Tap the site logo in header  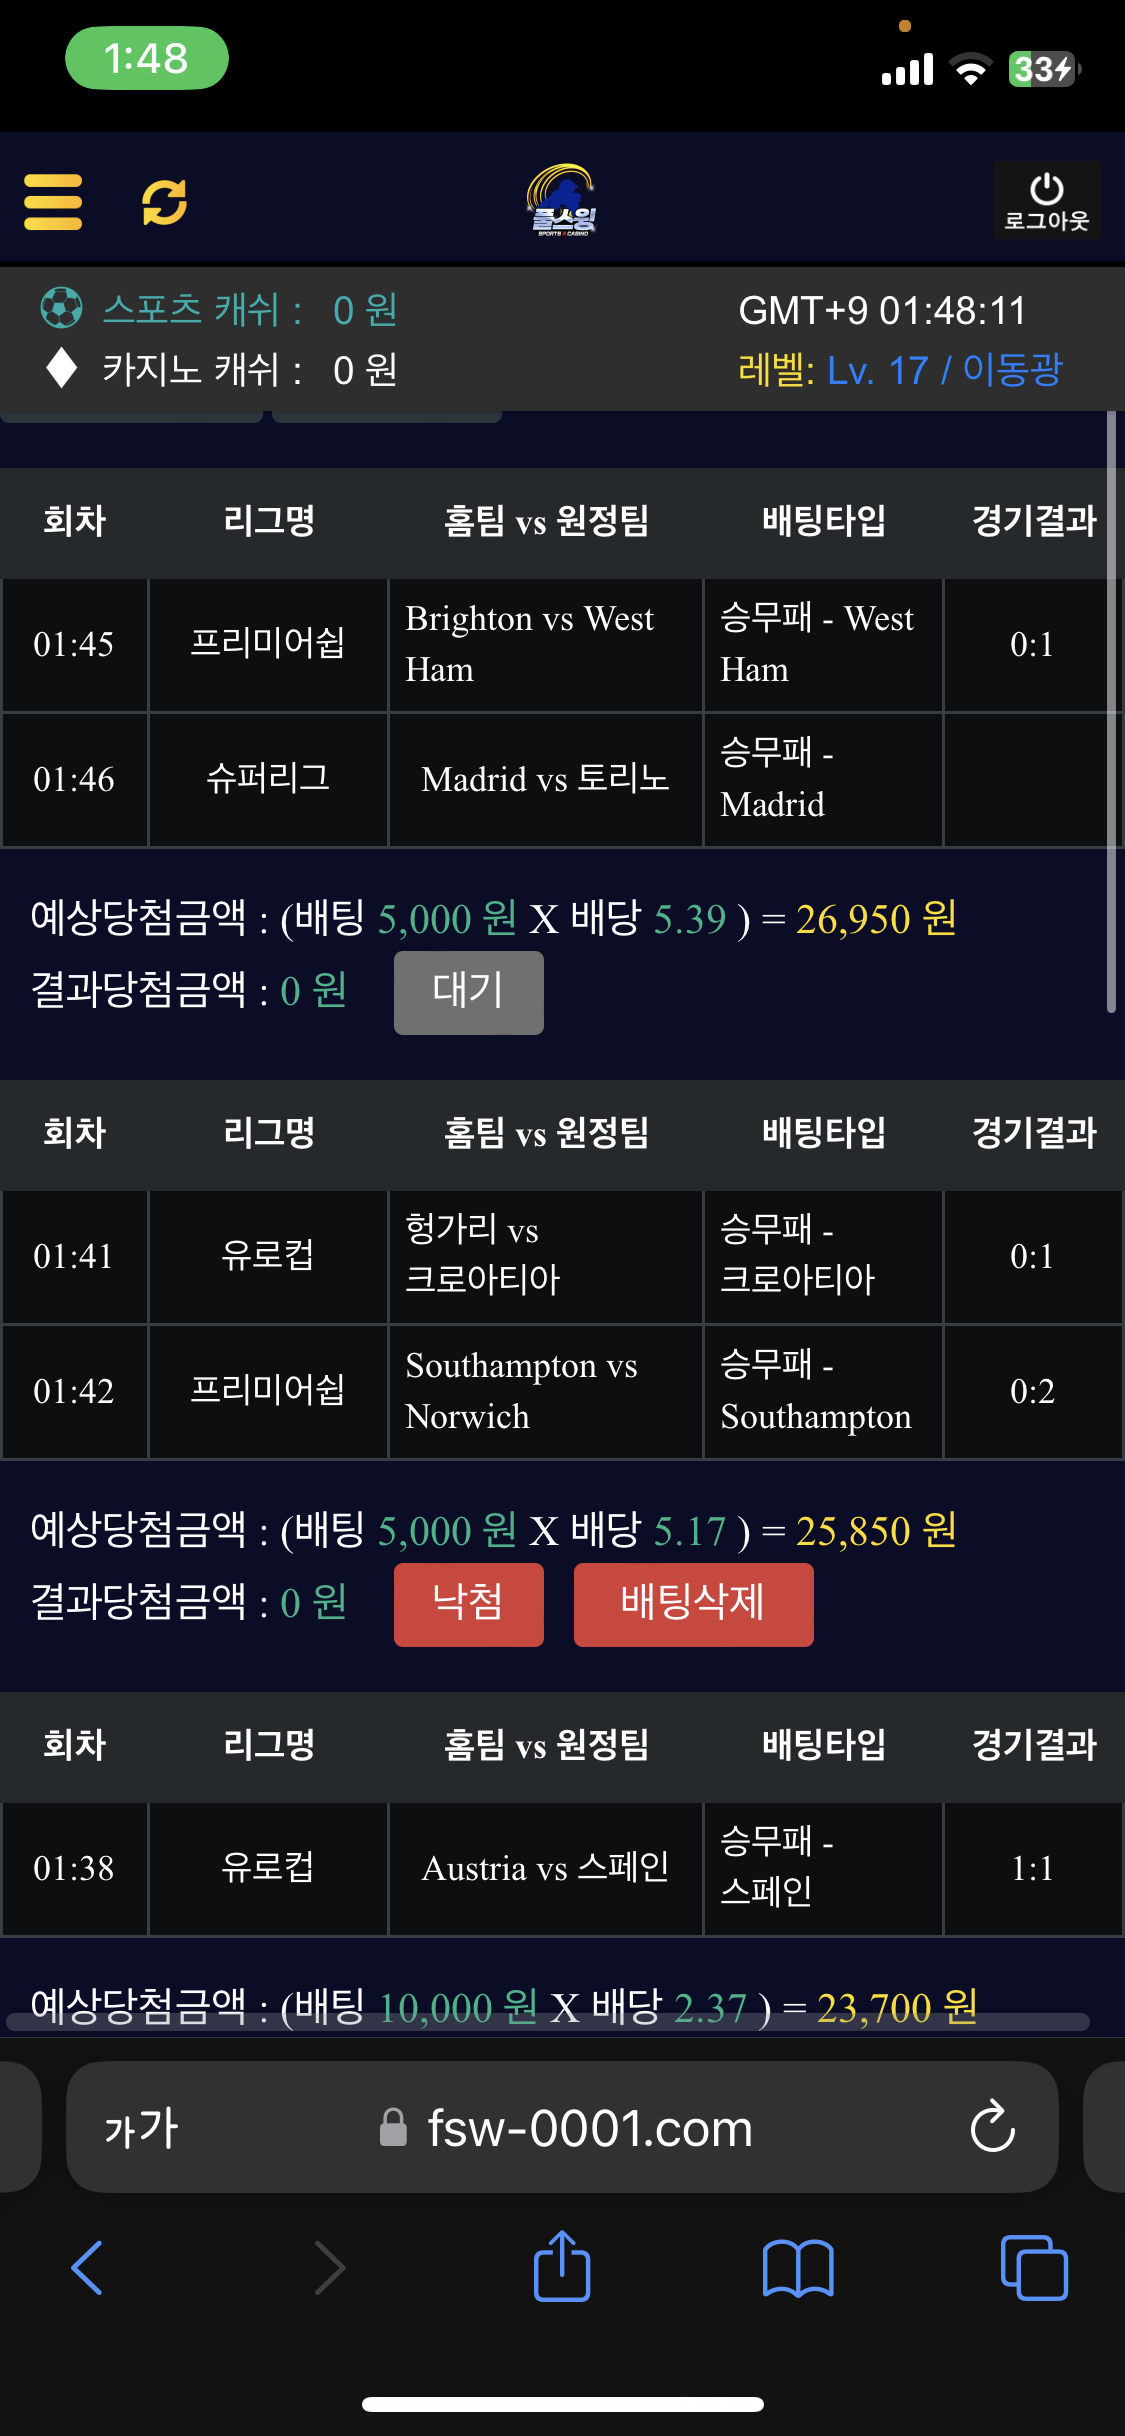pyautogui.click(x=562, y=200)
